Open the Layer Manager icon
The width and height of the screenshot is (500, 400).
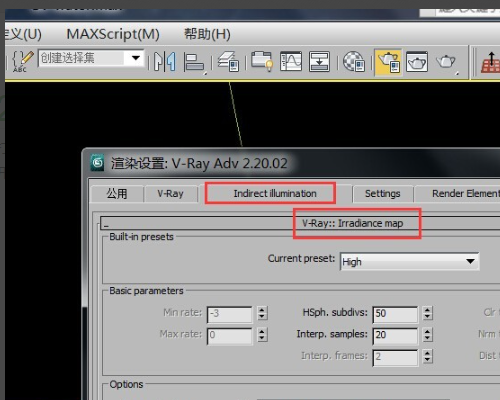click(x=228, y=61)
